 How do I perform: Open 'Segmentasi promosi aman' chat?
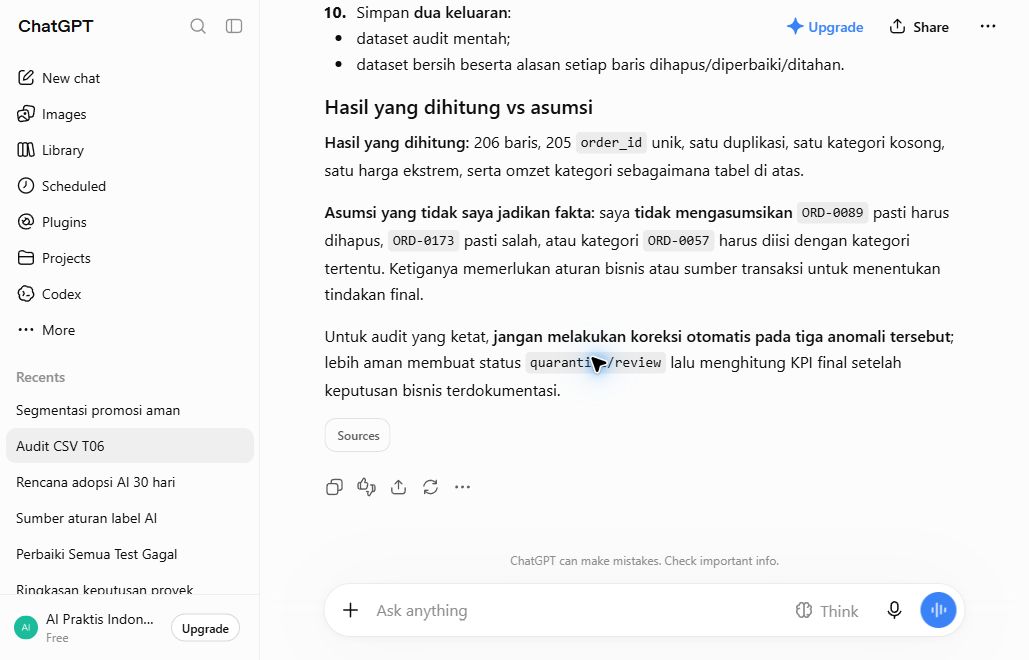tap(129, 411)
